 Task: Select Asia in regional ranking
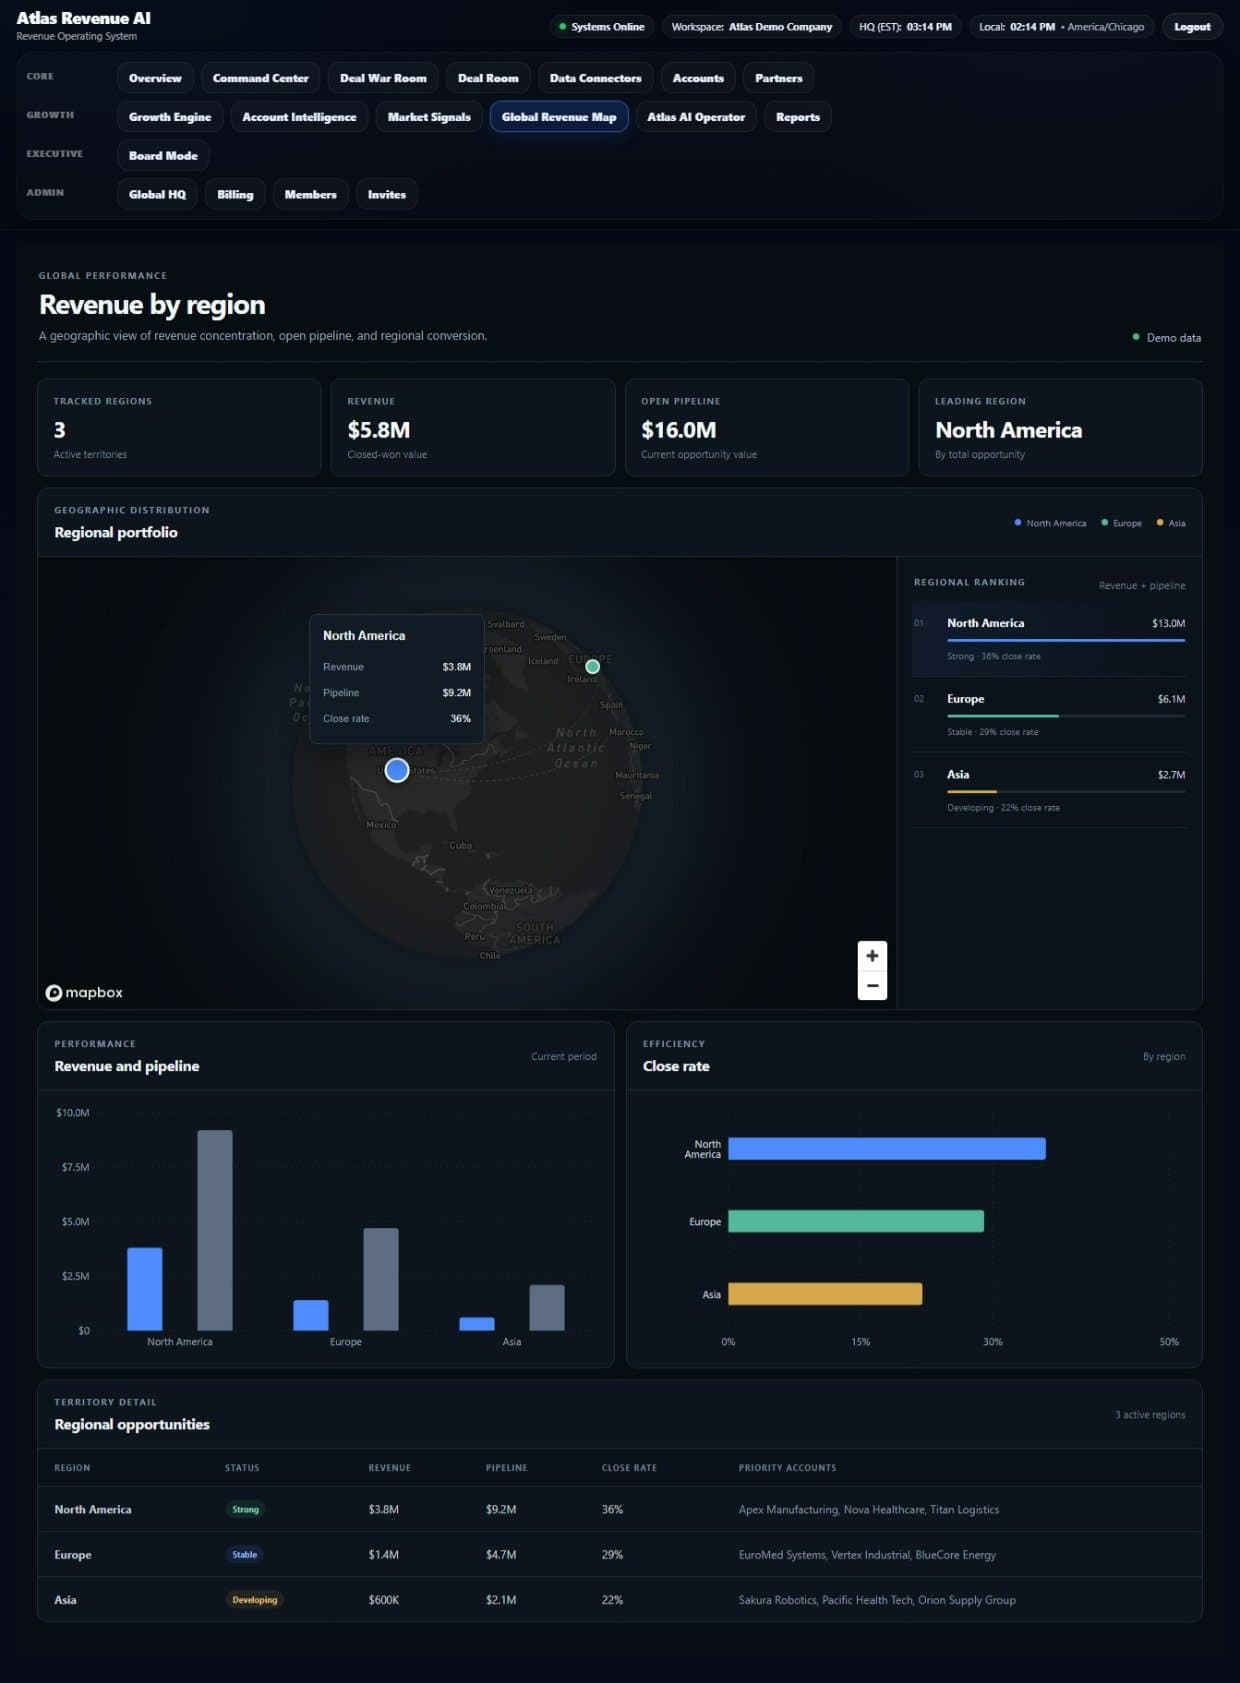1049,790
